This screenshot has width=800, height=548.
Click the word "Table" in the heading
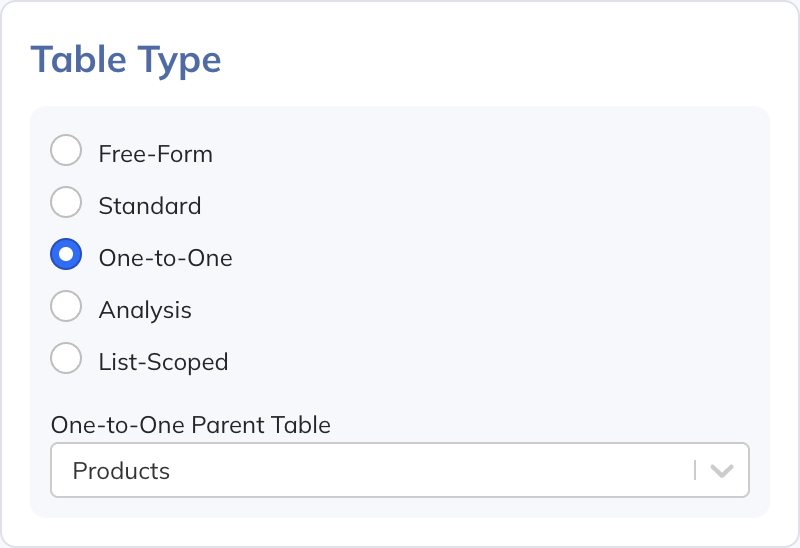pos(76,60)
